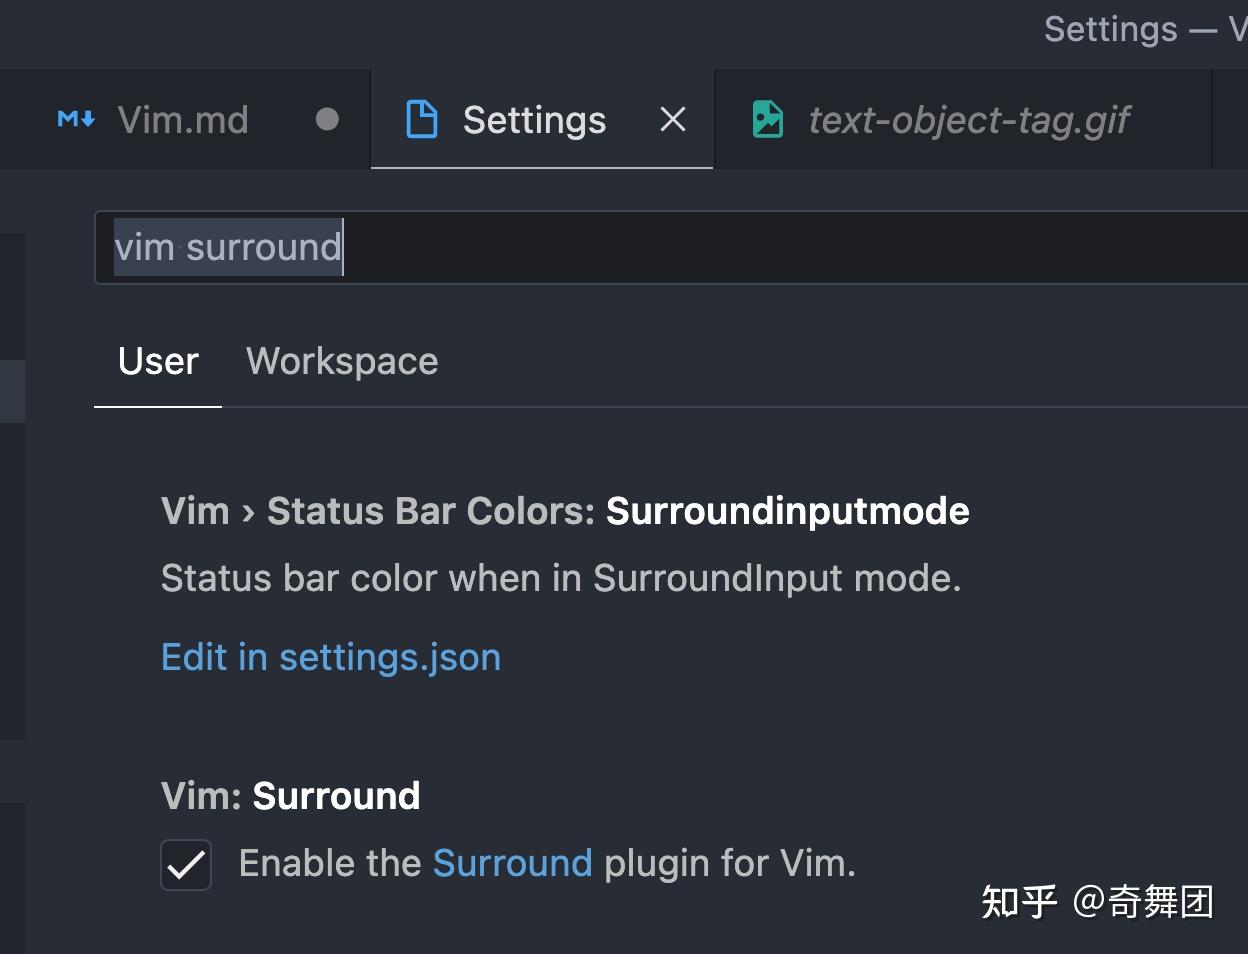
Task: Open "Edit in settings.json"
Action: click(x=330, y=657)
